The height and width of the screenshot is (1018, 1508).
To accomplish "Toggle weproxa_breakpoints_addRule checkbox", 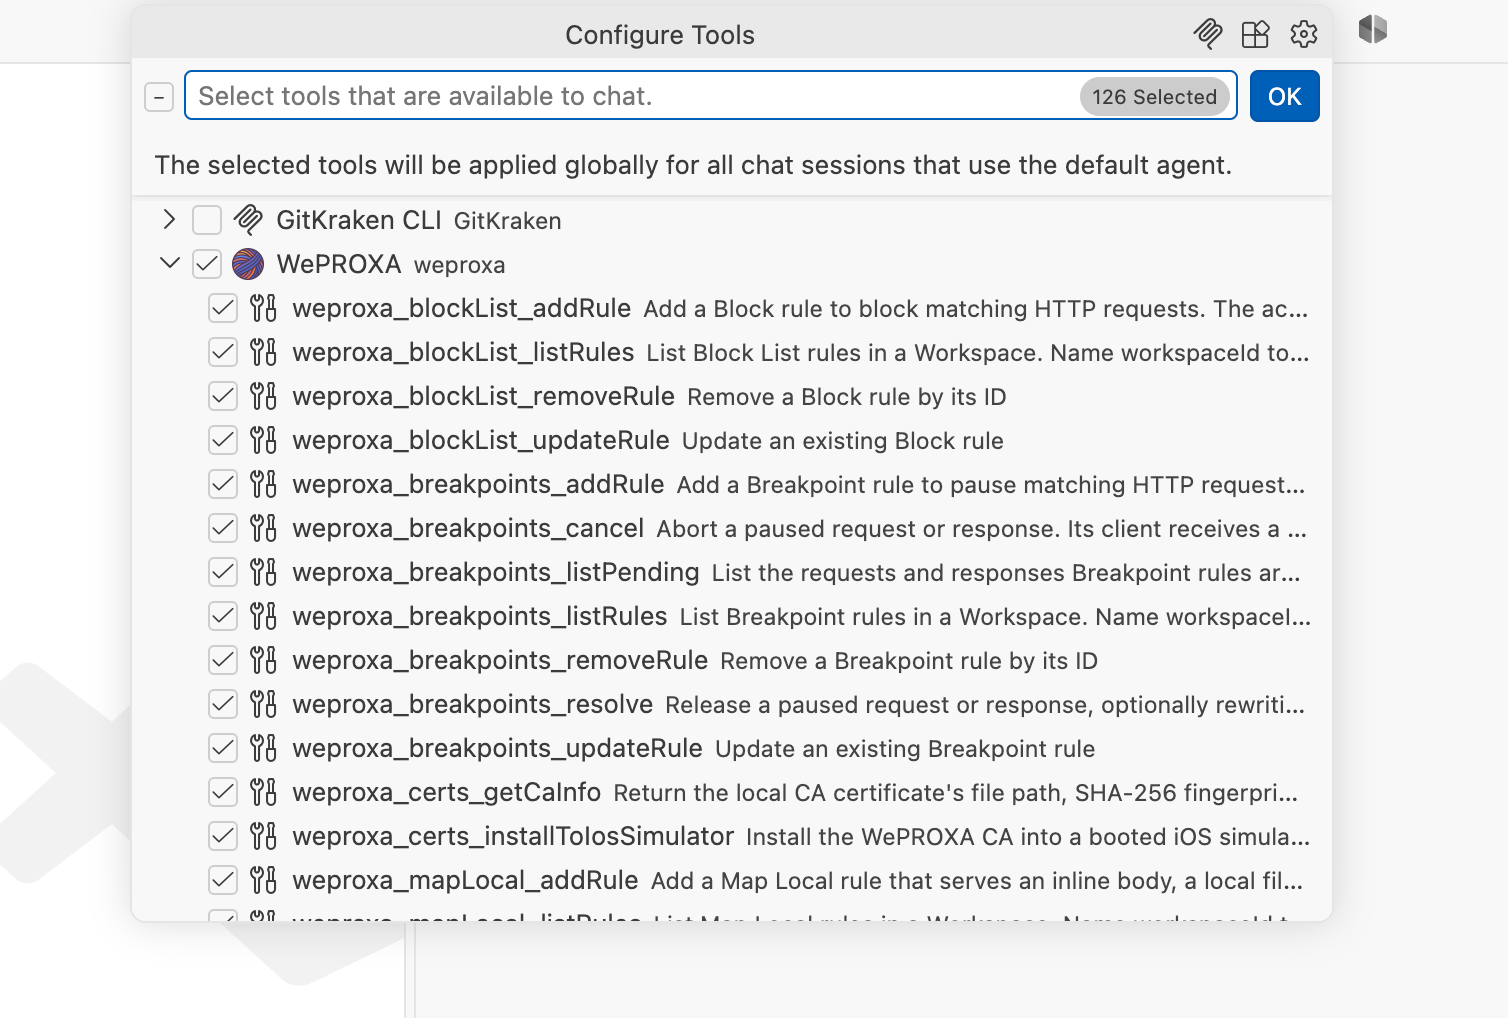I will 223,484.
